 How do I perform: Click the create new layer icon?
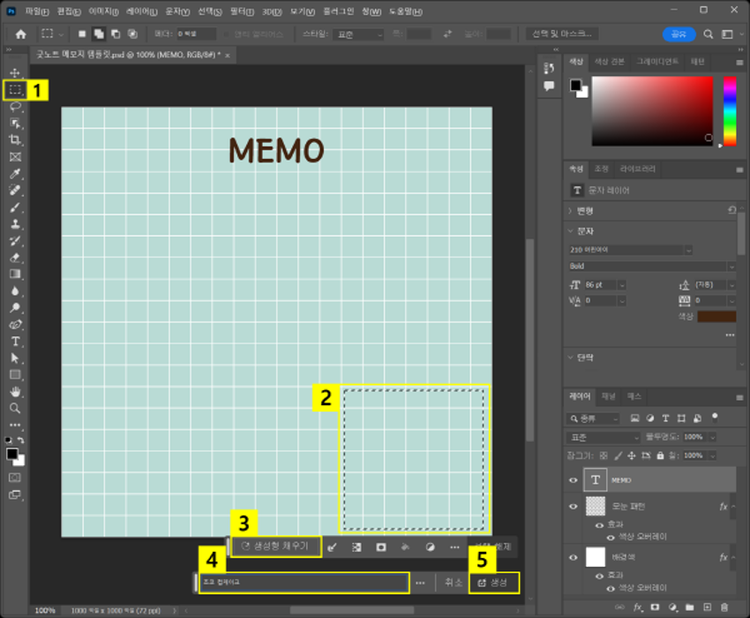pos(706,606)
